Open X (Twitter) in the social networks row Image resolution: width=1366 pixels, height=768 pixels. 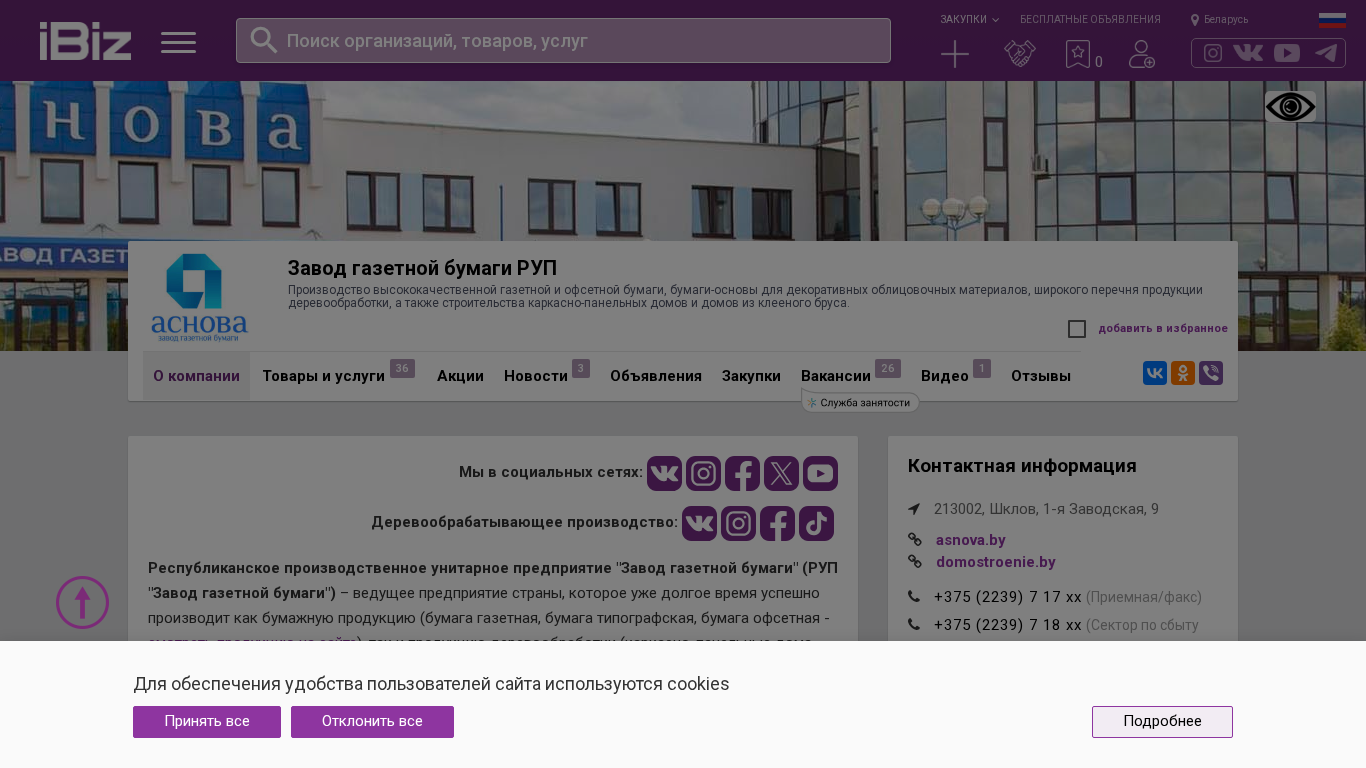pos(781,473)
